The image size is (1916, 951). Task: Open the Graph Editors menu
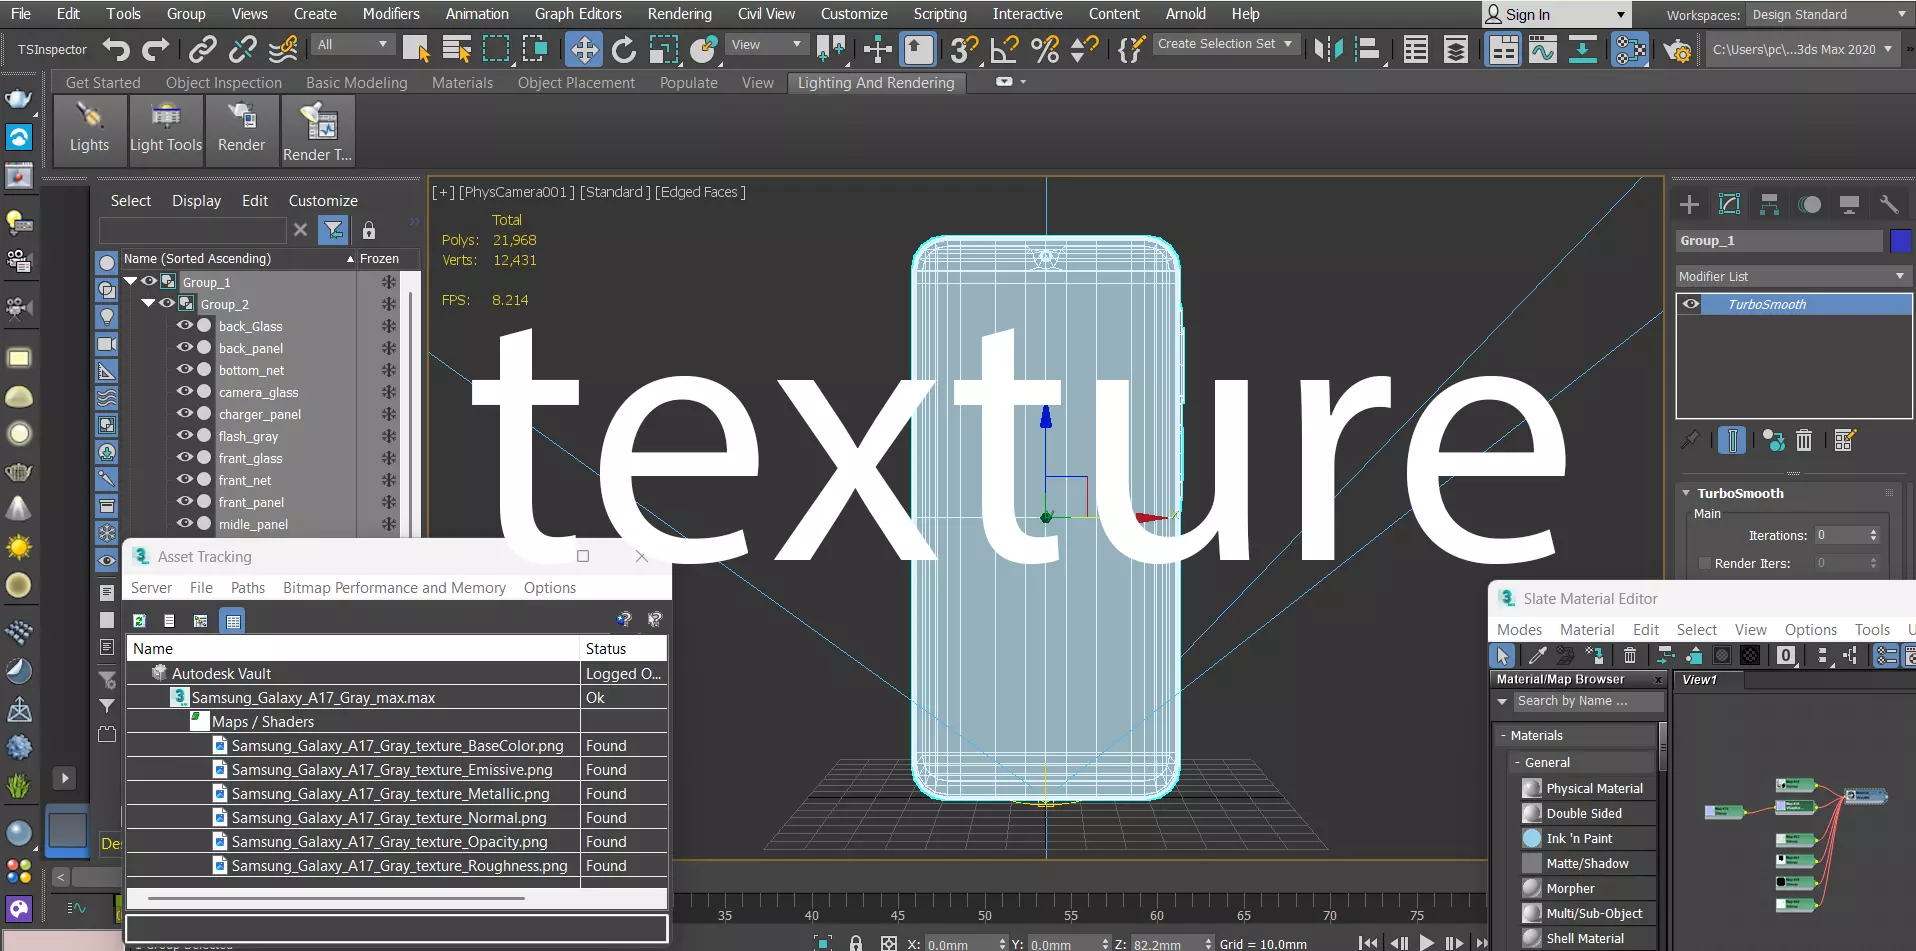pos(578,14)
